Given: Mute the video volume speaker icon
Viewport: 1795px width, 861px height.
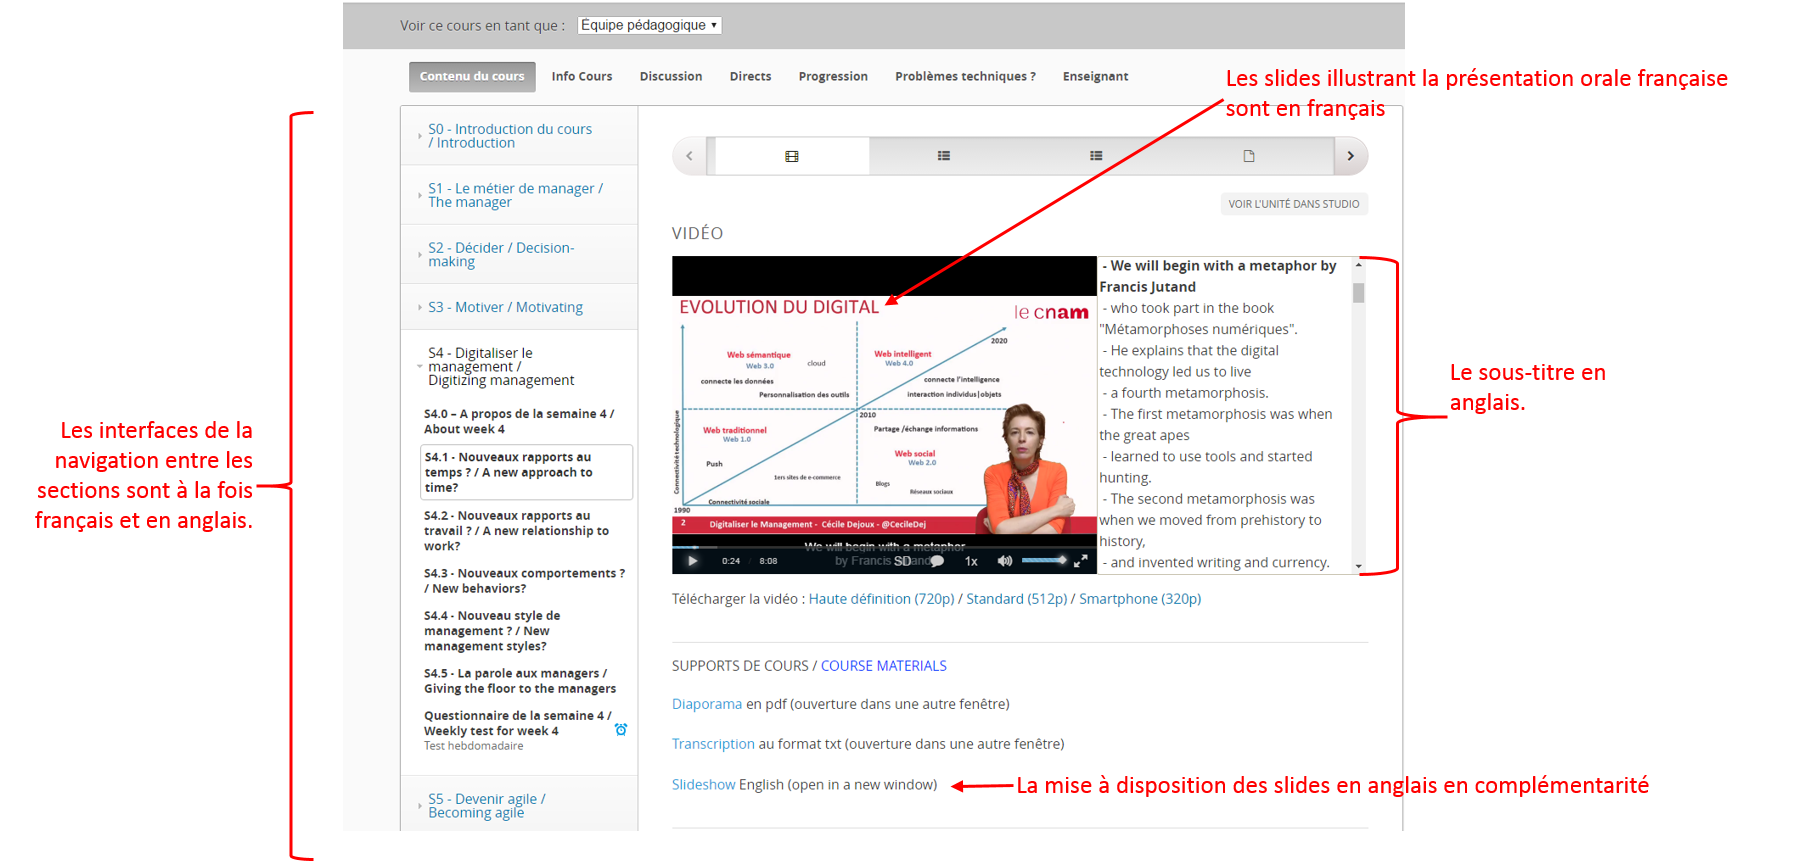Looking at the screenshot, I should [x=1005, y=561].
